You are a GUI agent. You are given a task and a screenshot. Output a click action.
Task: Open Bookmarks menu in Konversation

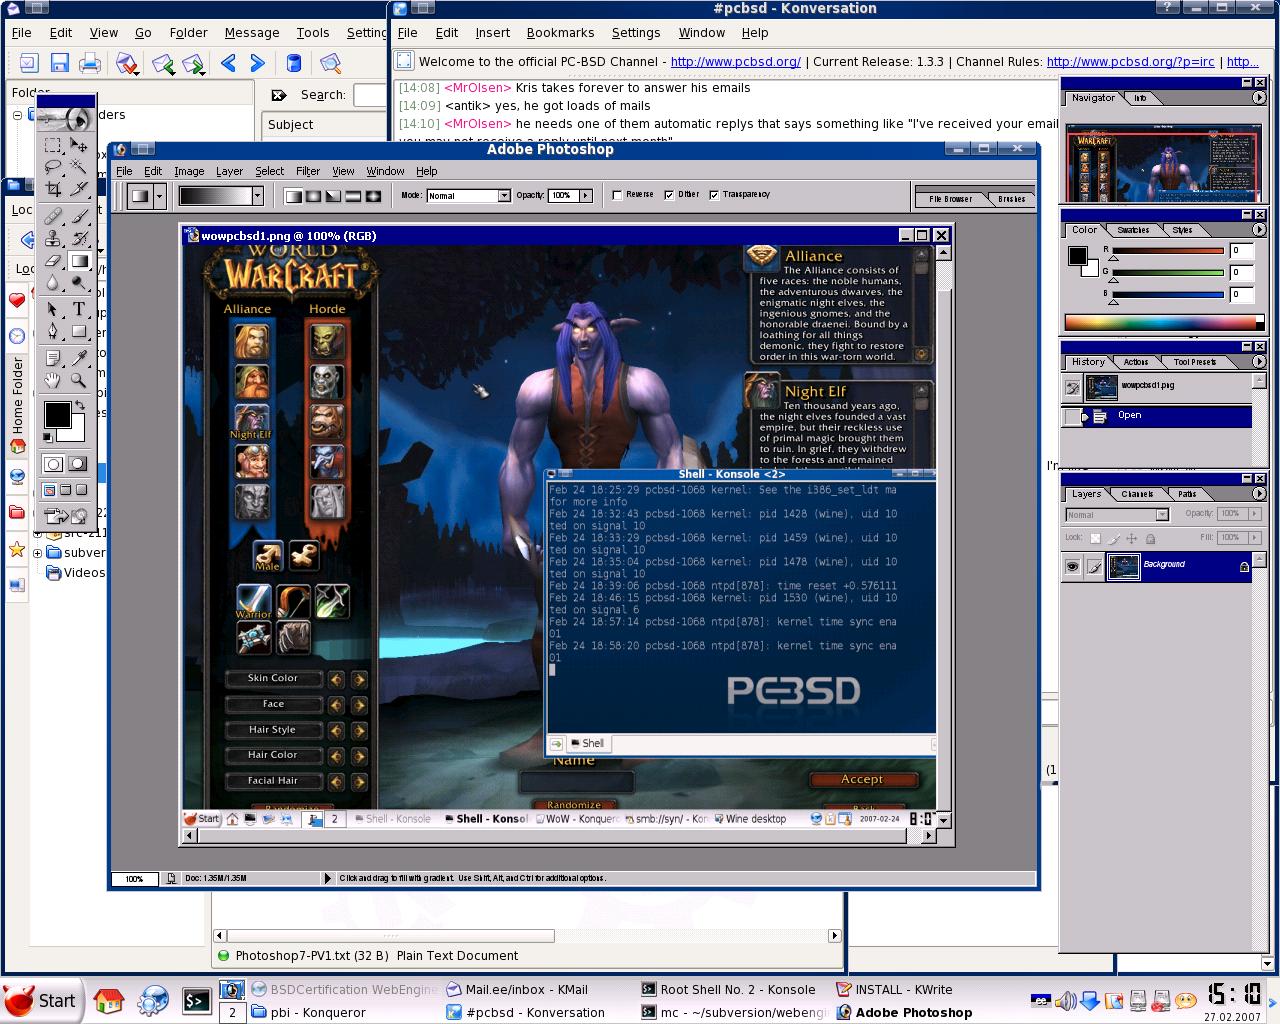coord(560,33)
